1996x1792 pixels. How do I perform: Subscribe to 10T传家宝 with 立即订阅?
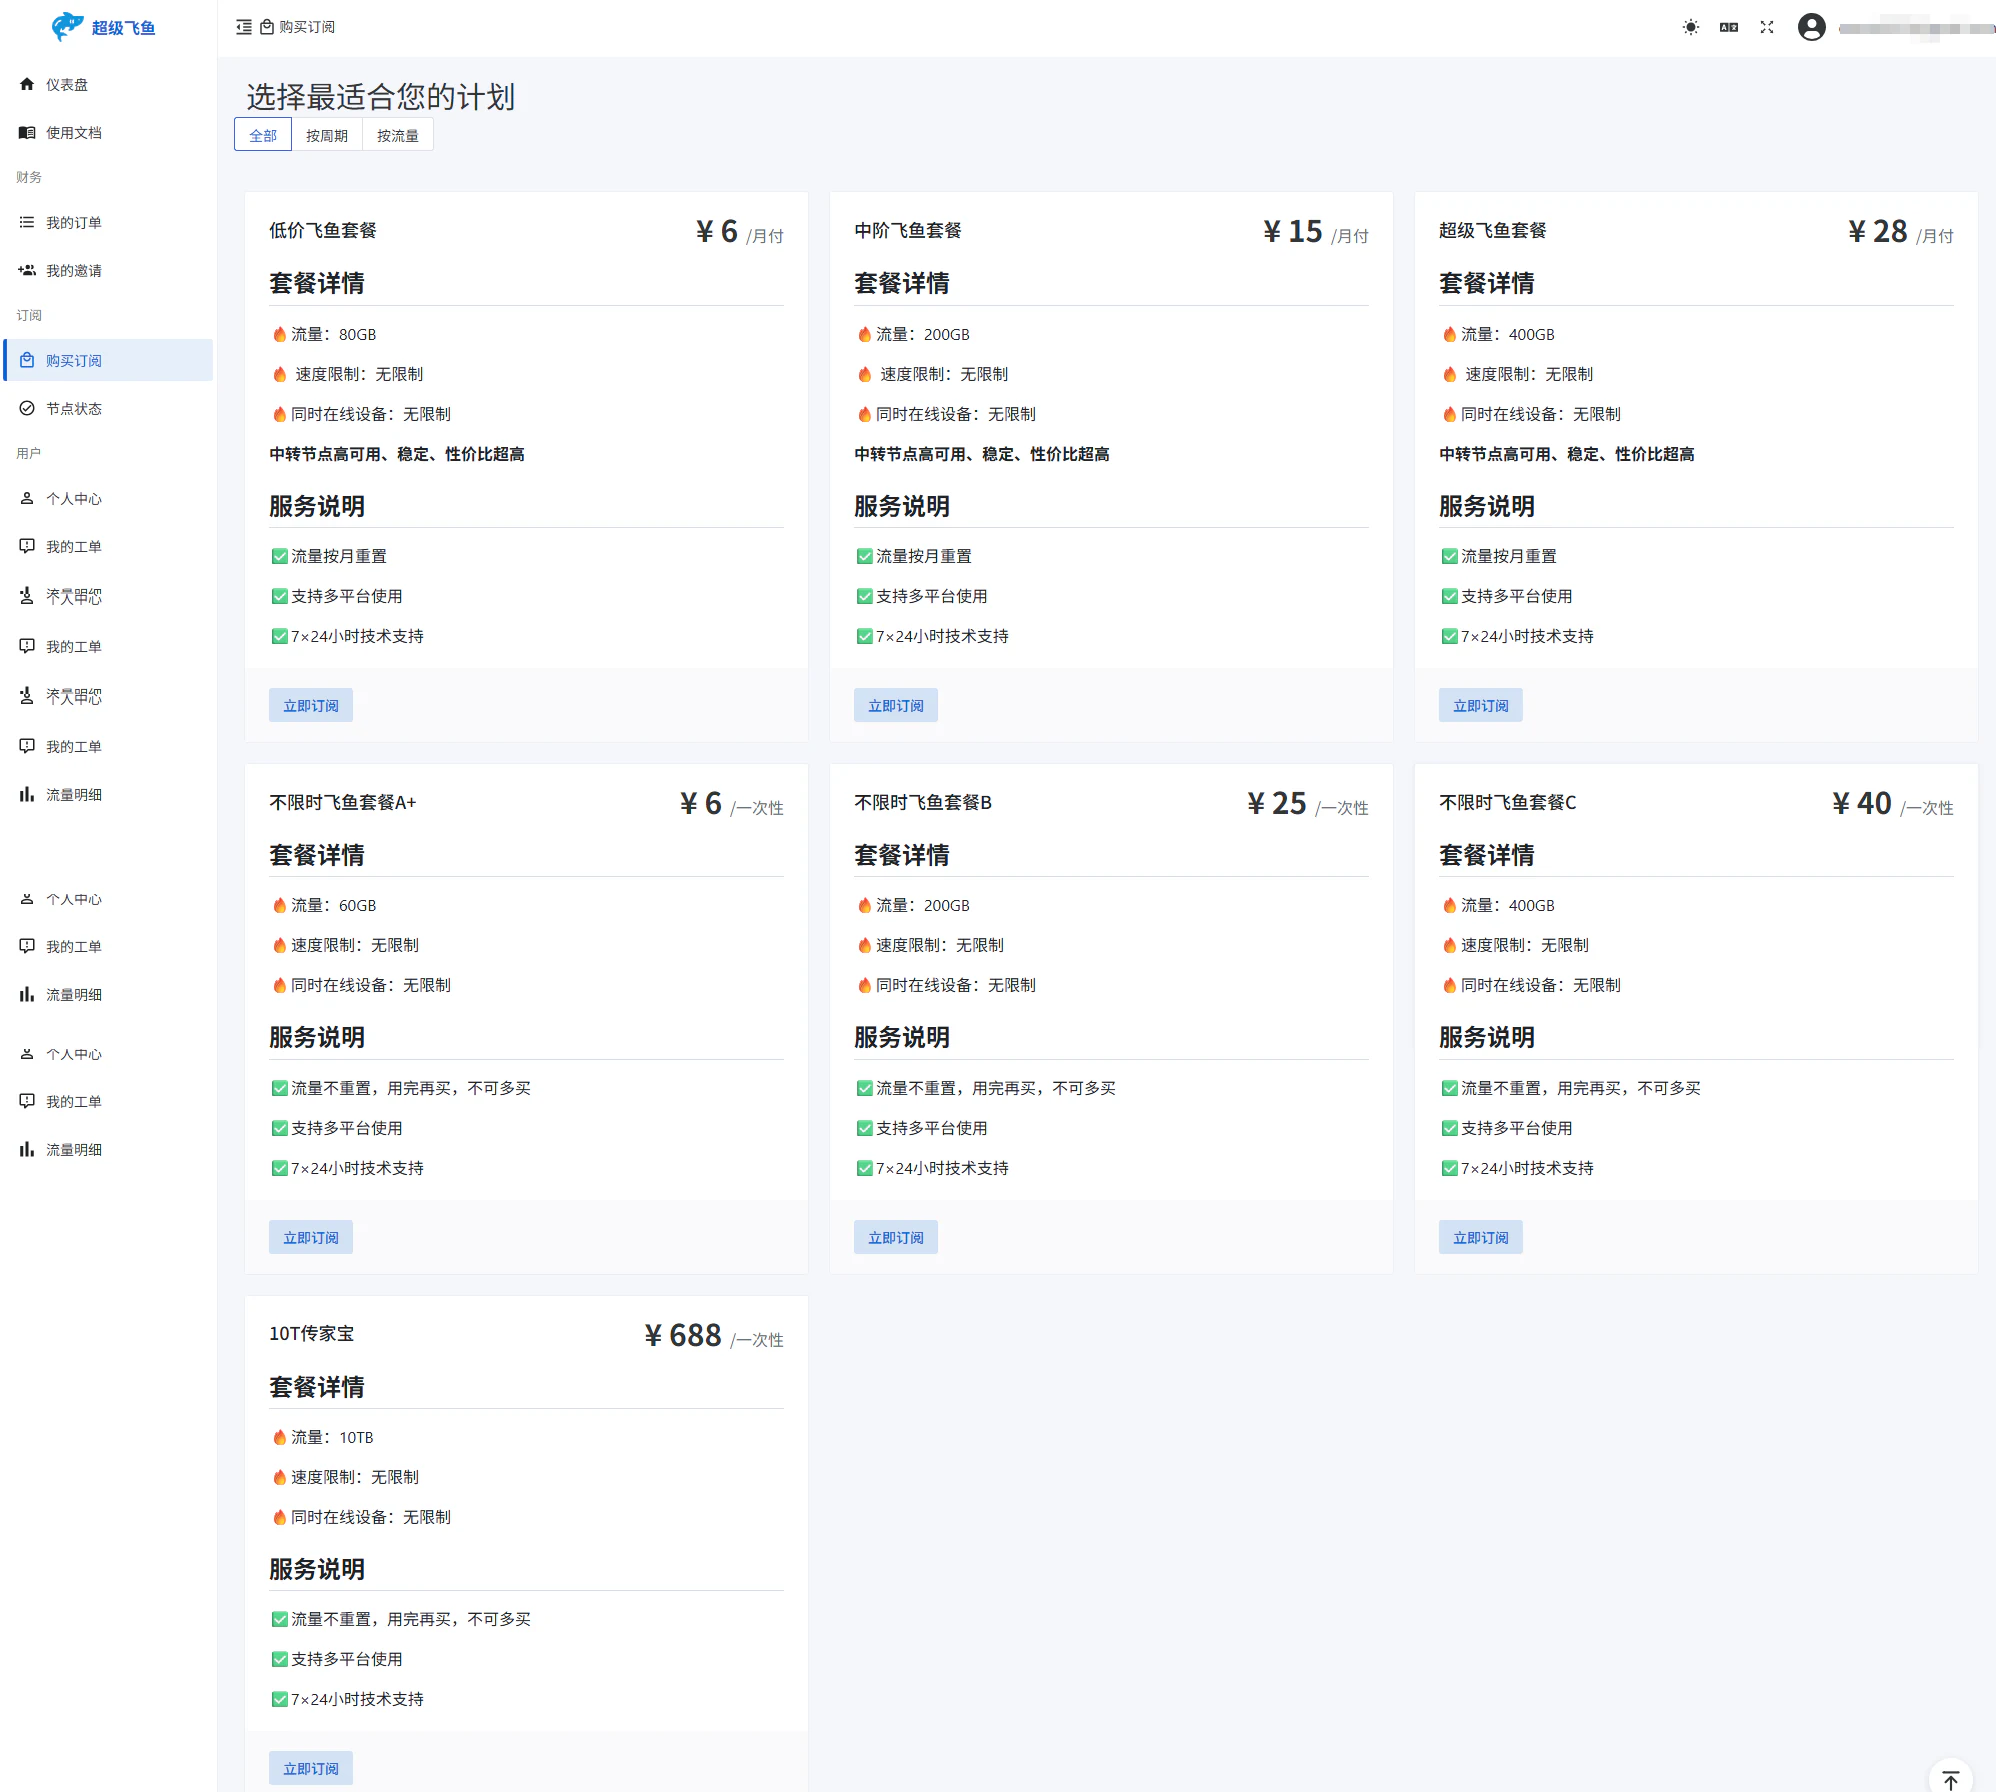click(x=311, y=1769)
